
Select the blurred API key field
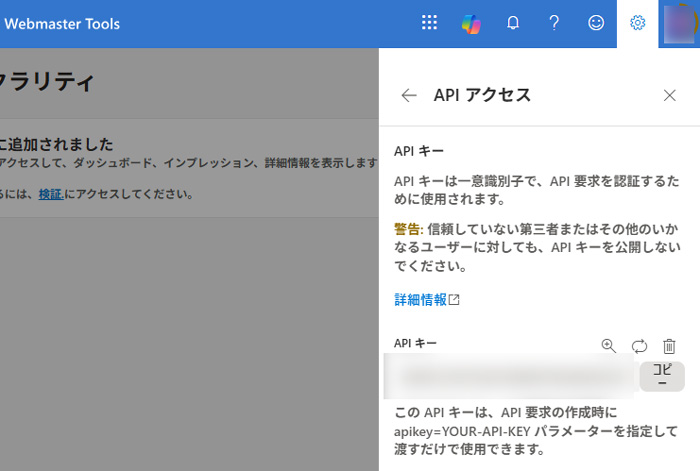click(509, 376)
